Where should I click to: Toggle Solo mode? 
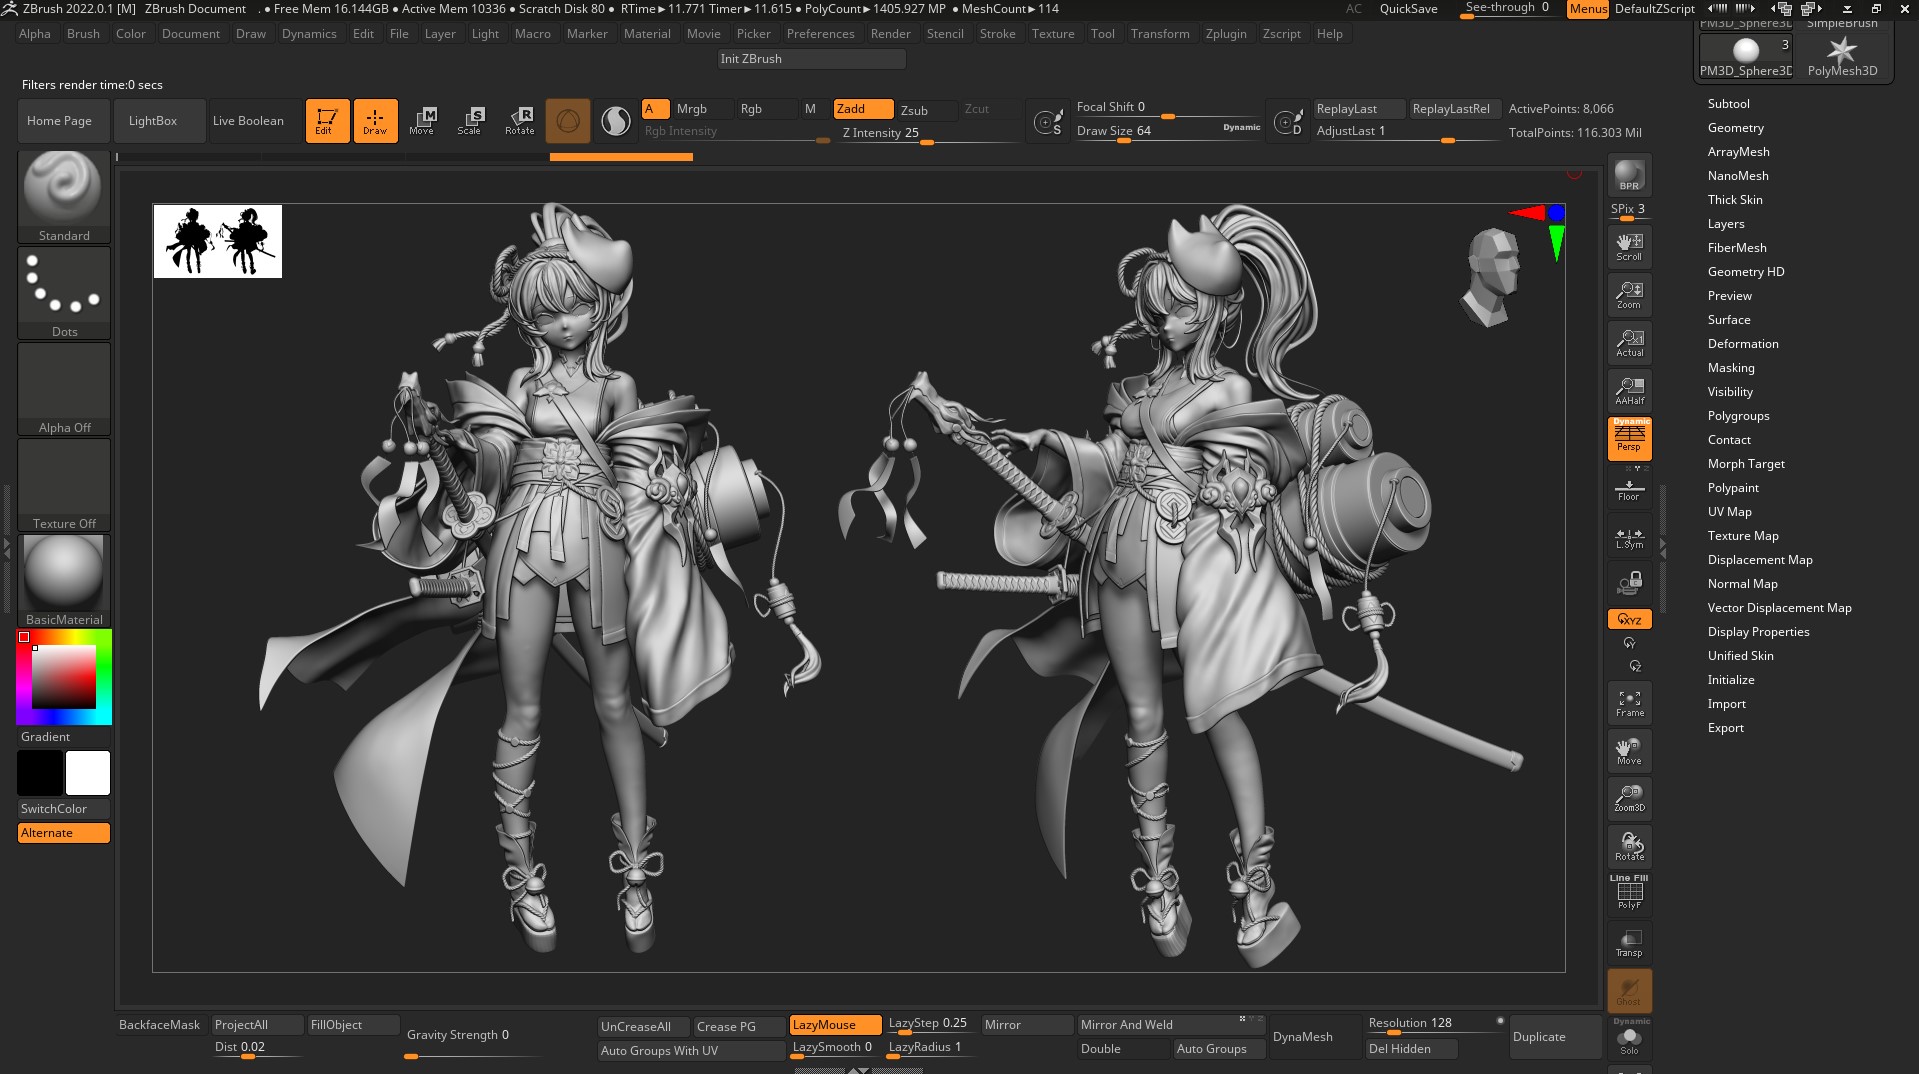point(1629,1040)
